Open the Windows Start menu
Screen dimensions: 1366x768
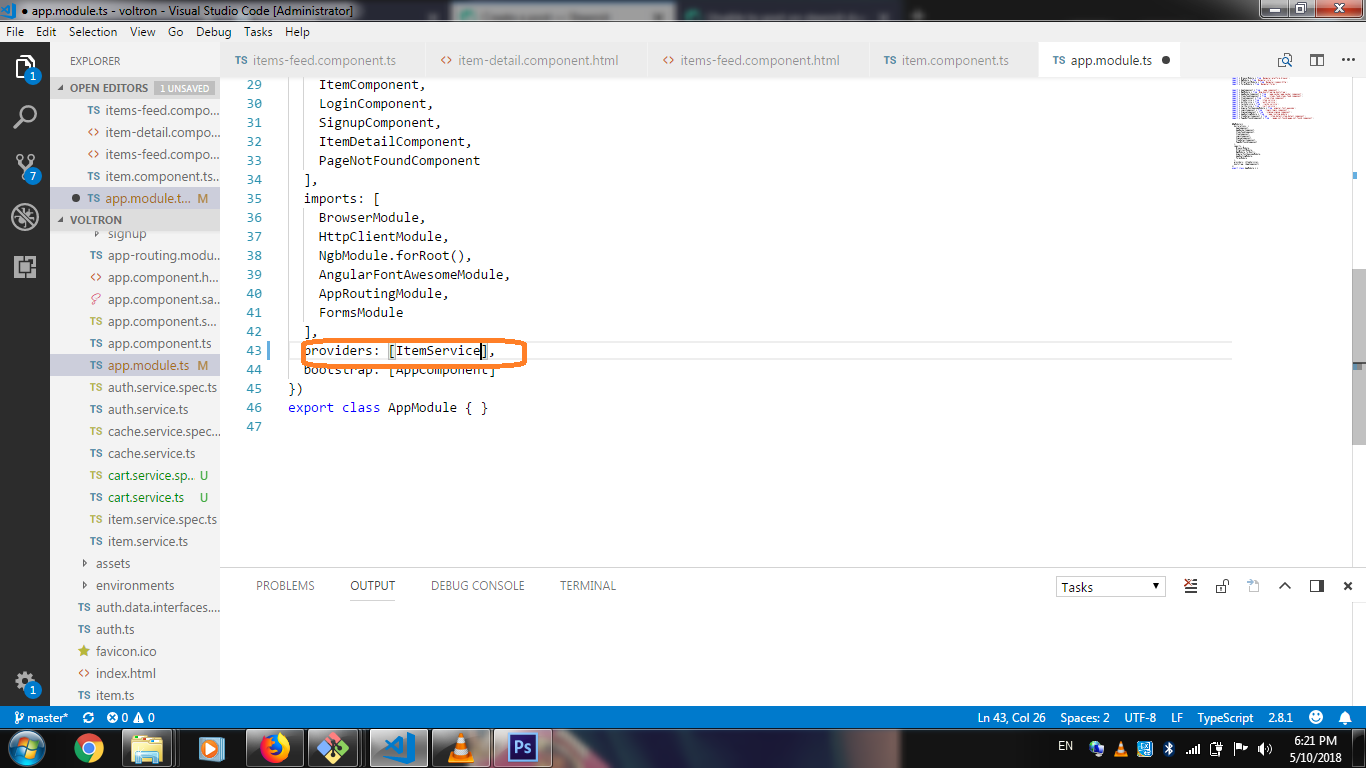point(27,747)
